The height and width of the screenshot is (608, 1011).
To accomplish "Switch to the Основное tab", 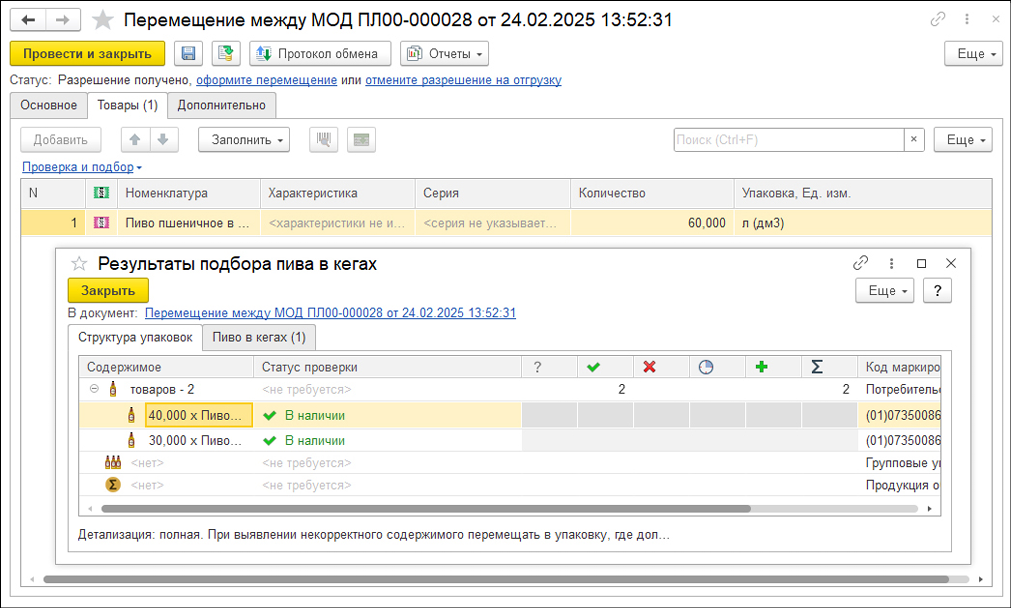I will [48, 105].
